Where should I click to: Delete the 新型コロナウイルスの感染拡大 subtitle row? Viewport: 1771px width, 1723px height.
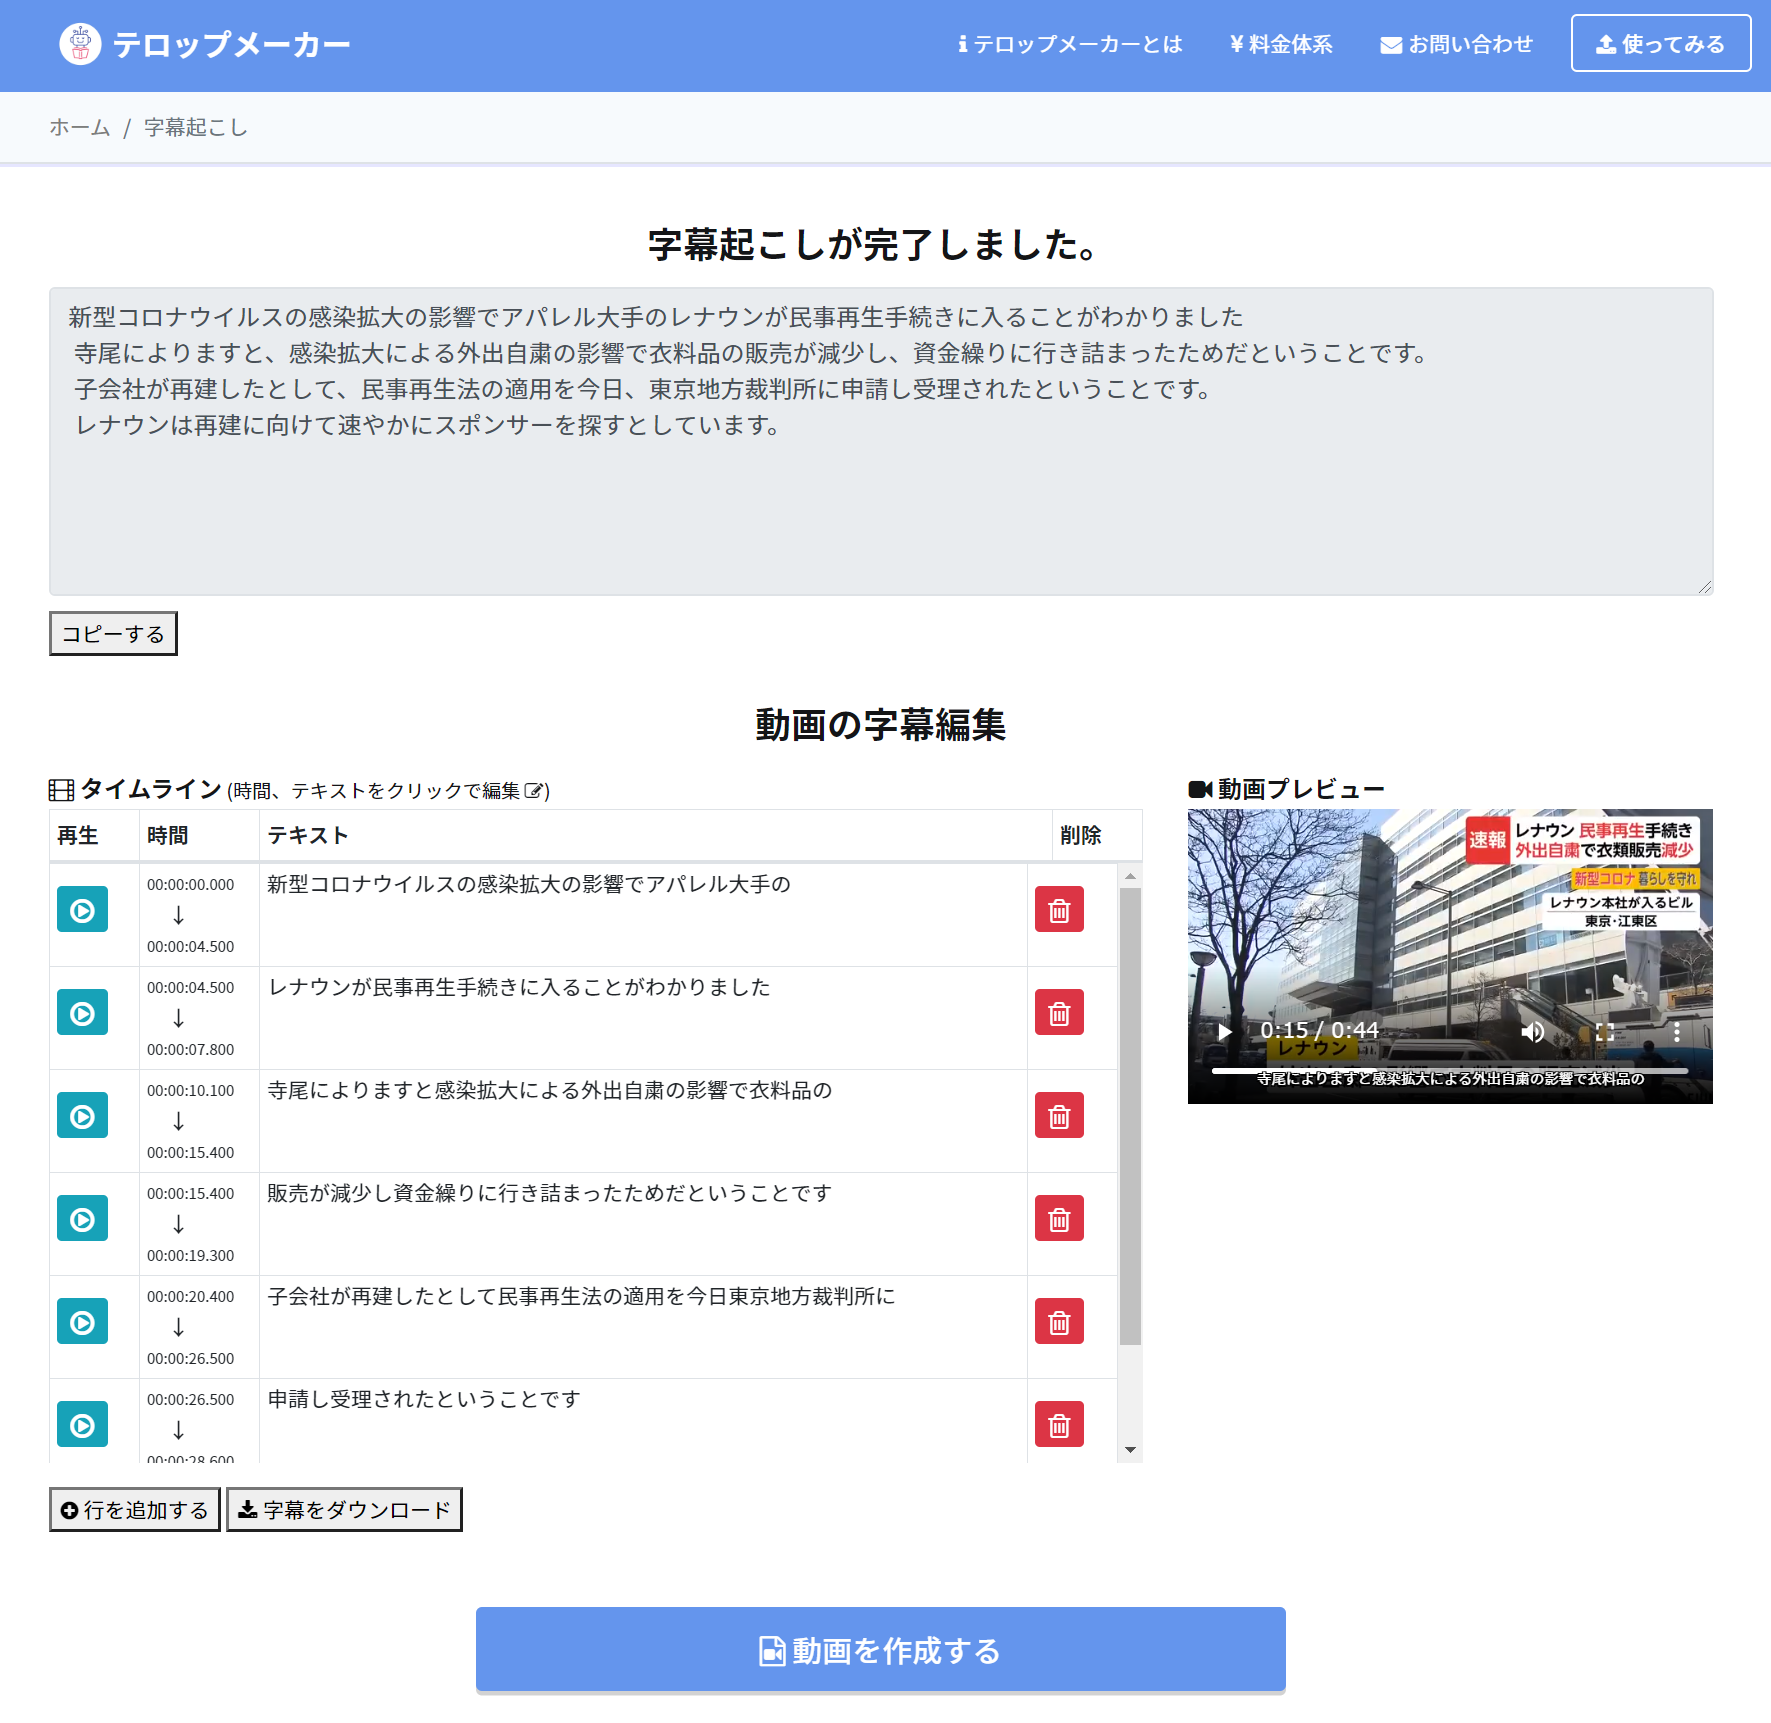point(1059,910)
